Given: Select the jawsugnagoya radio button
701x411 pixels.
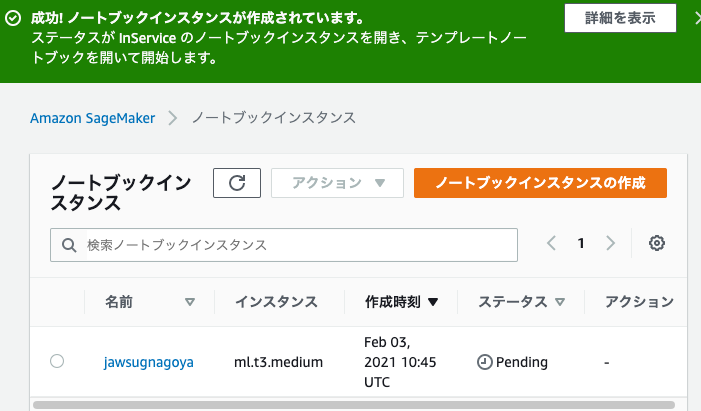Looking at the screenshot, I should [x=57, y=361].
